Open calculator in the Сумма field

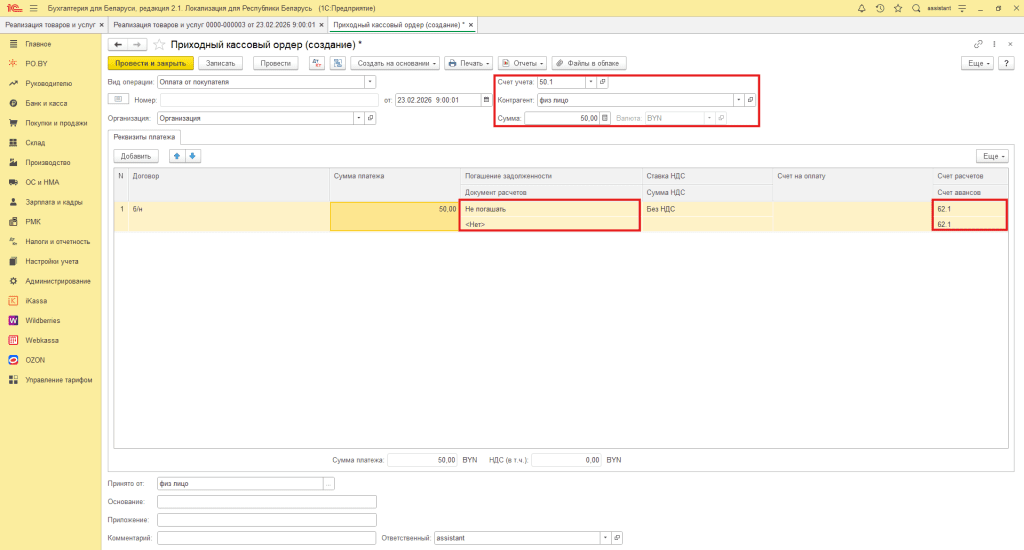(605, 118)
